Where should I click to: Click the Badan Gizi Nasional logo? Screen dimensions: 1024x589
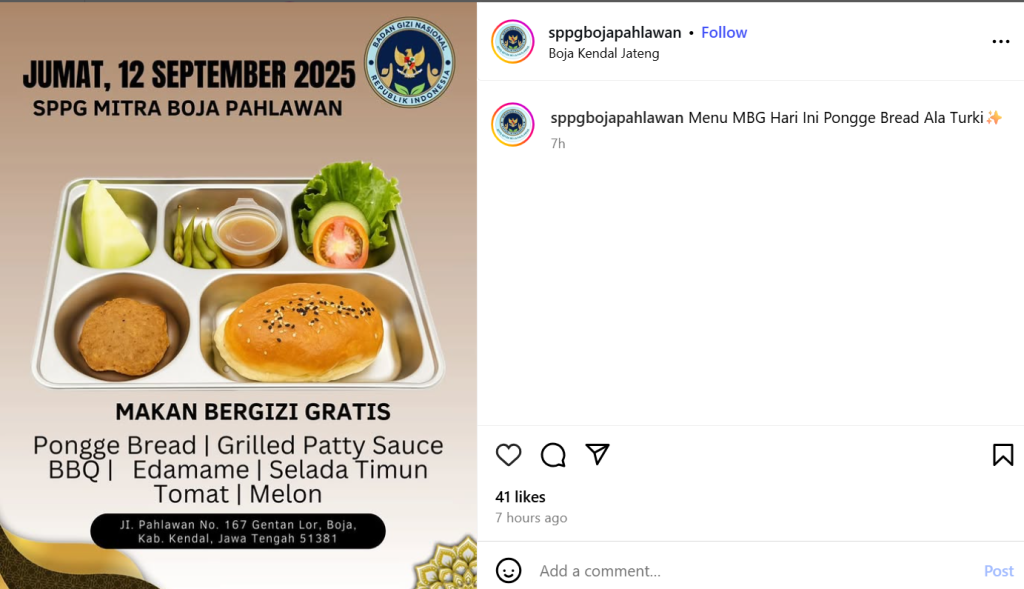click(409, 63)
